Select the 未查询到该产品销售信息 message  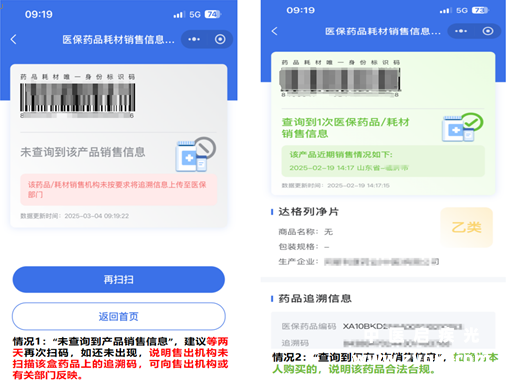[83, 152]
